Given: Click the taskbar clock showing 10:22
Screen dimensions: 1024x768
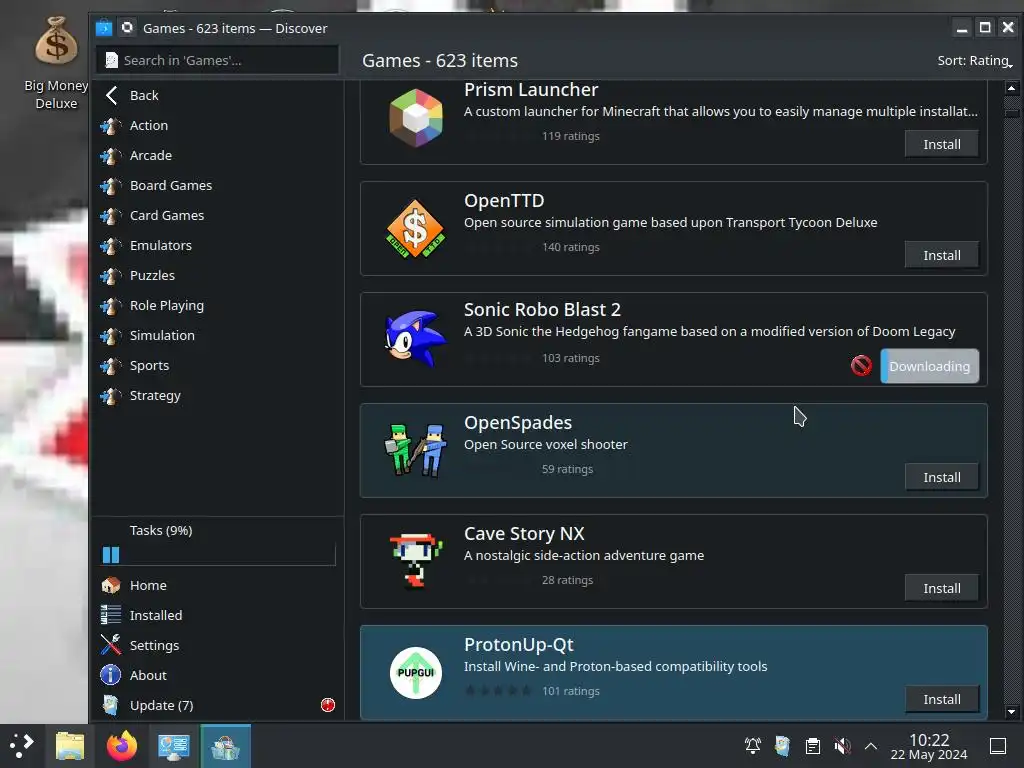Looking at the screenshot, I should tap(929, 746).
